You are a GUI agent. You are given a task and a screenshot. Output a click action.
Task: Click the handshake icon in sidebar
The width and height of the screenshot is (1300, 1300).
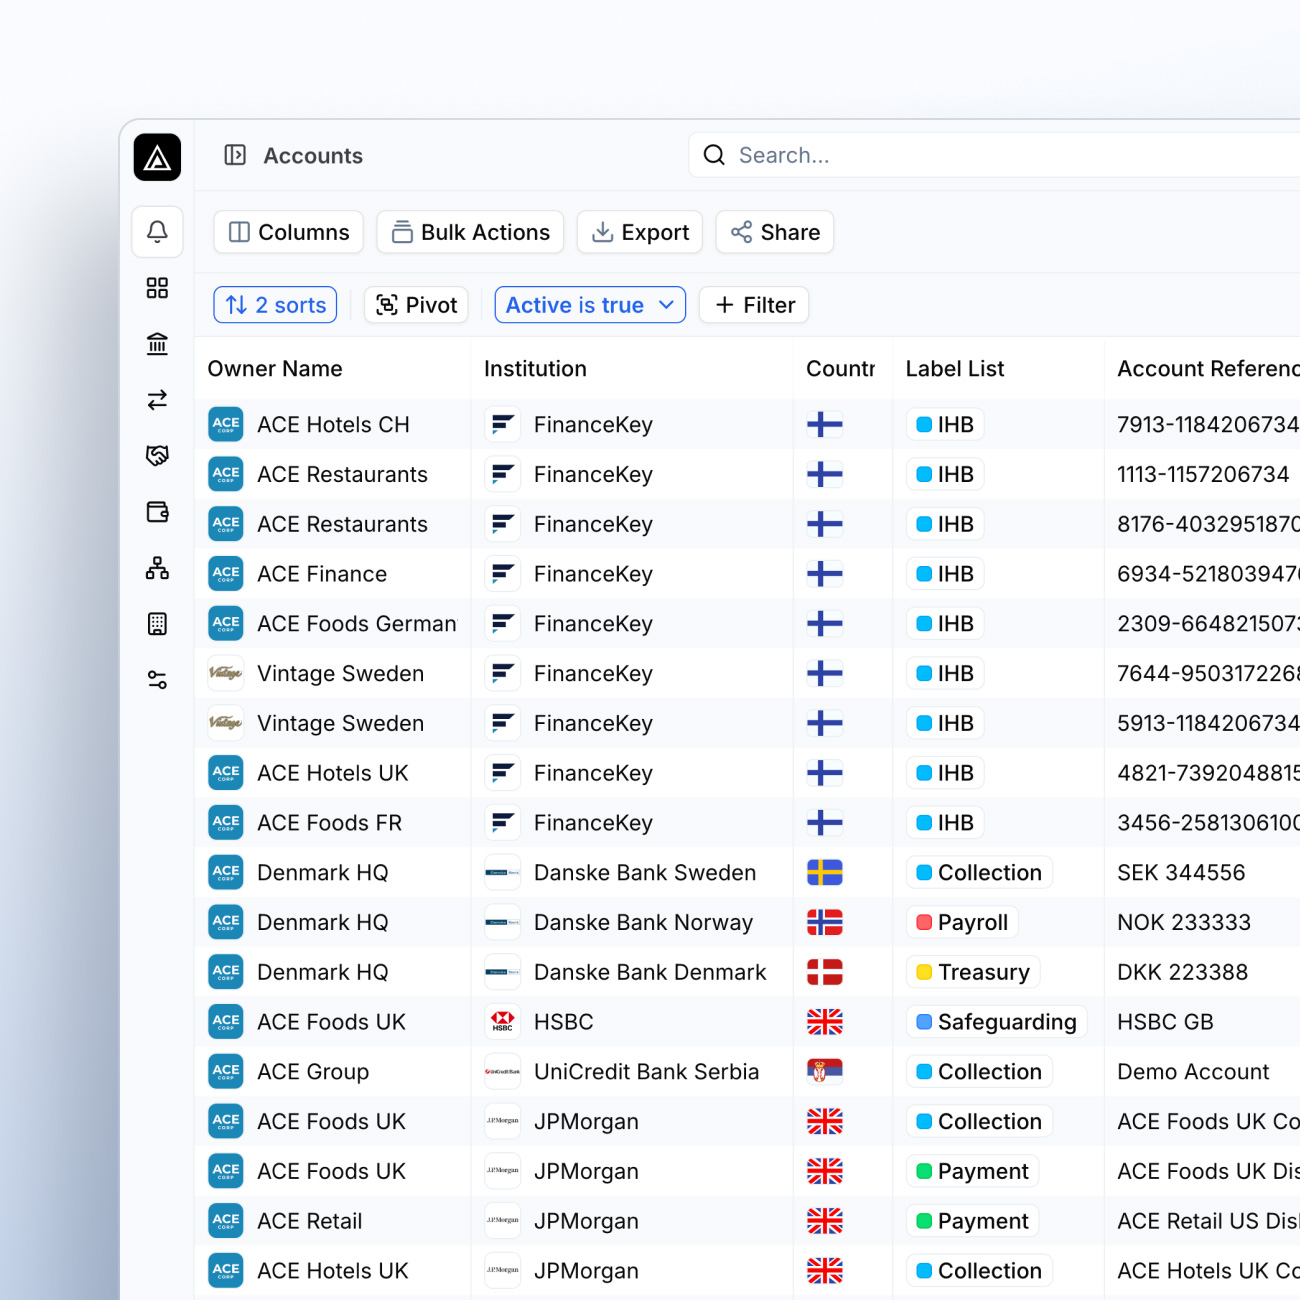pyautogui.click(x=157, y=456)
